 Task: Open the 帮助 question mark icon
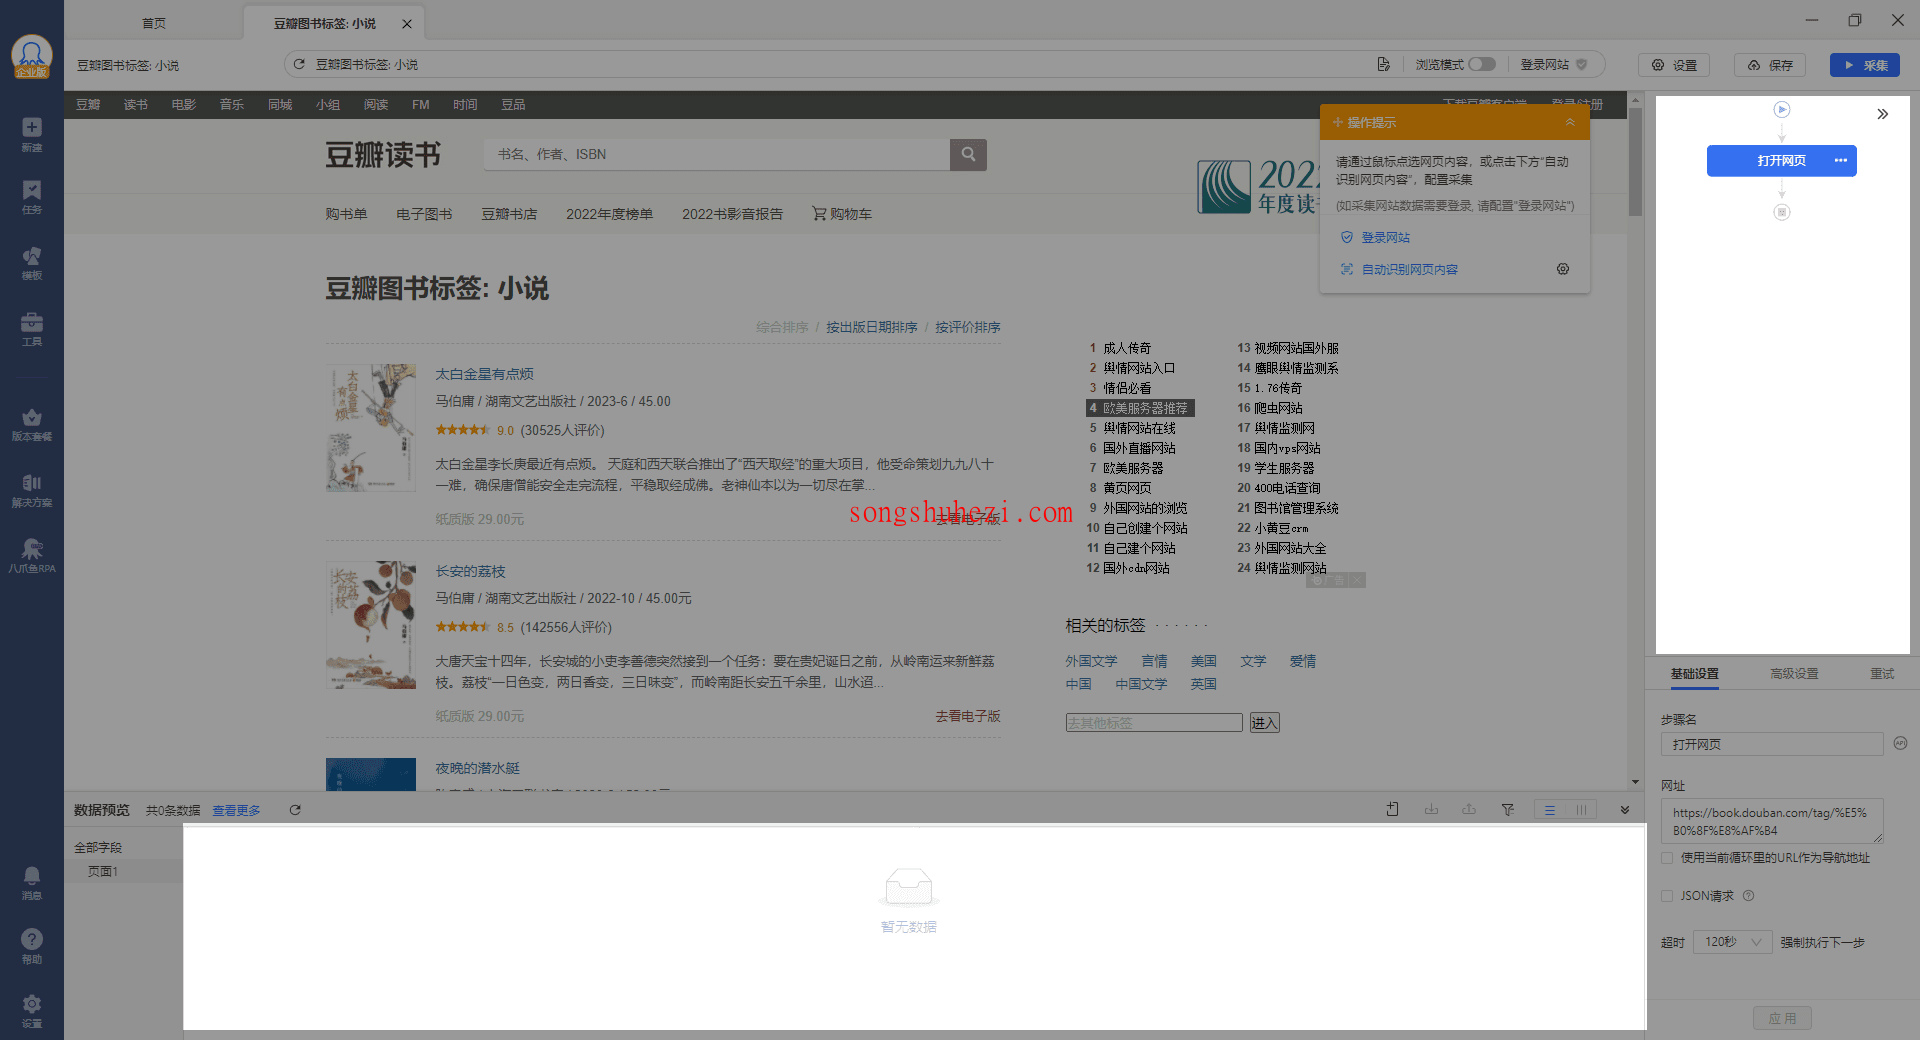[x=32, y=946]
